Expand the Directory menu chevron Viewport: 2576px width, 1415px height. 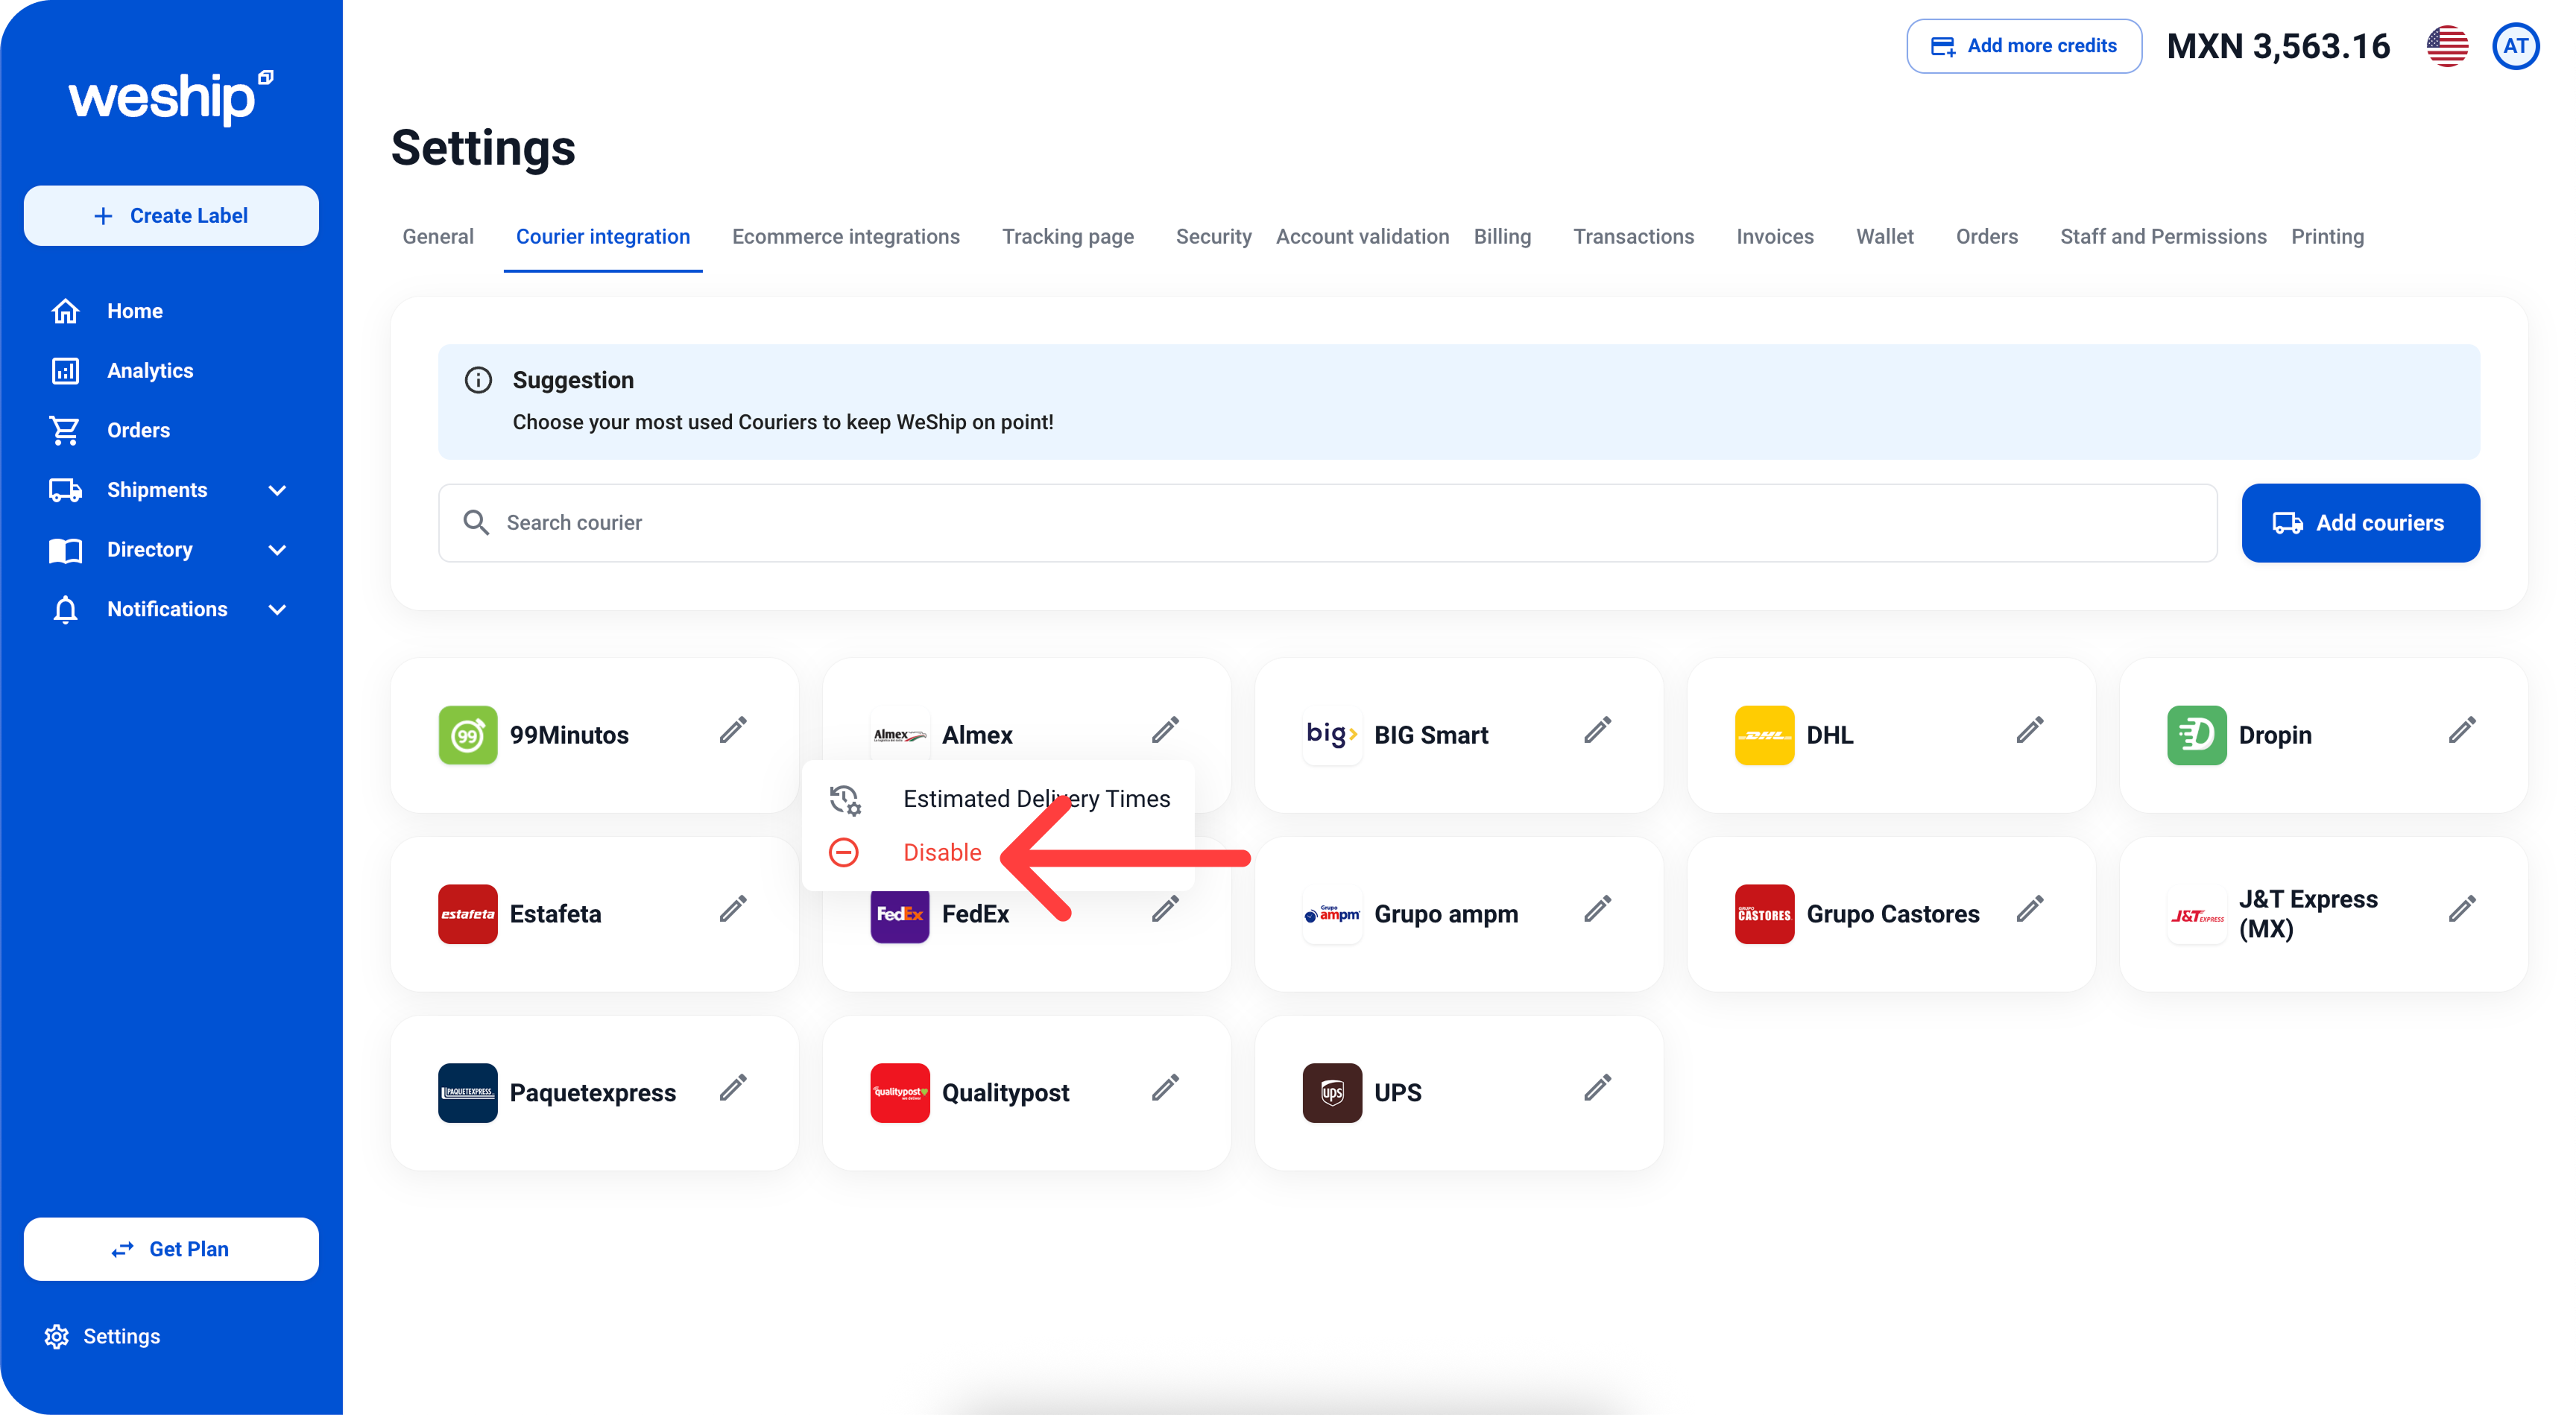point(277,550)
